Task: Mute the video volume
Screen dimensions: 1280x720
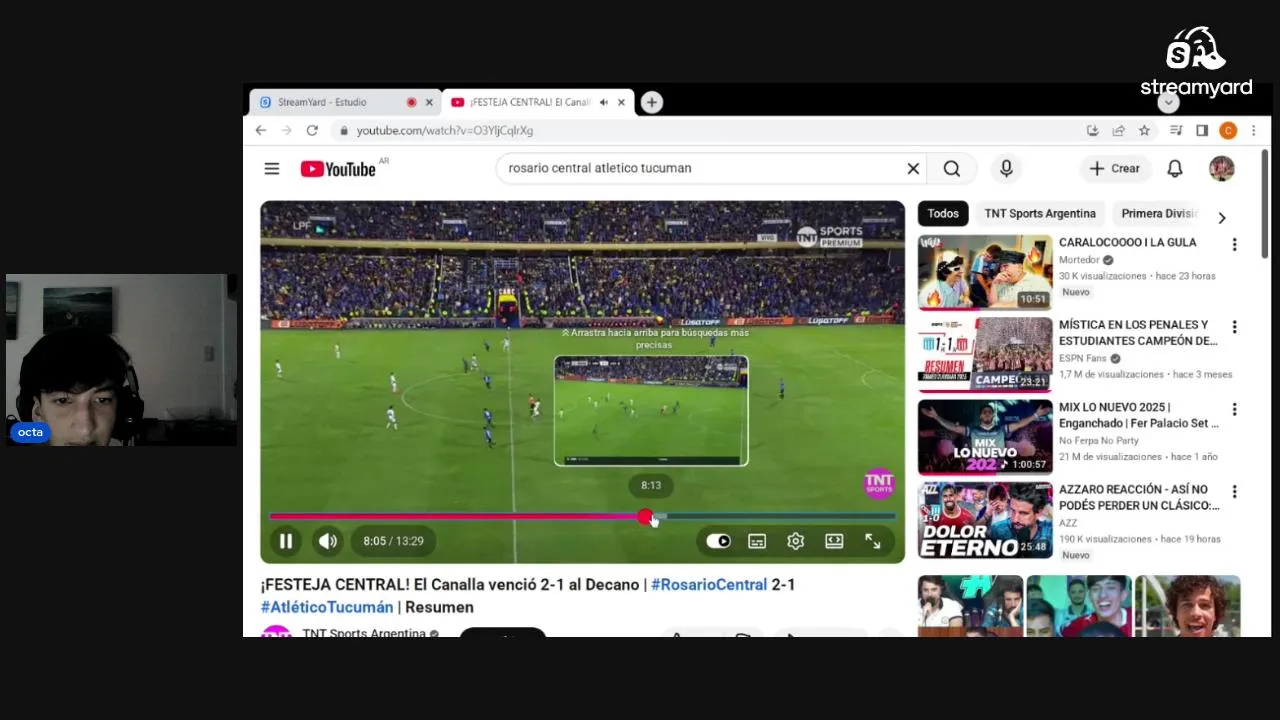Action: tap(328, 541)
